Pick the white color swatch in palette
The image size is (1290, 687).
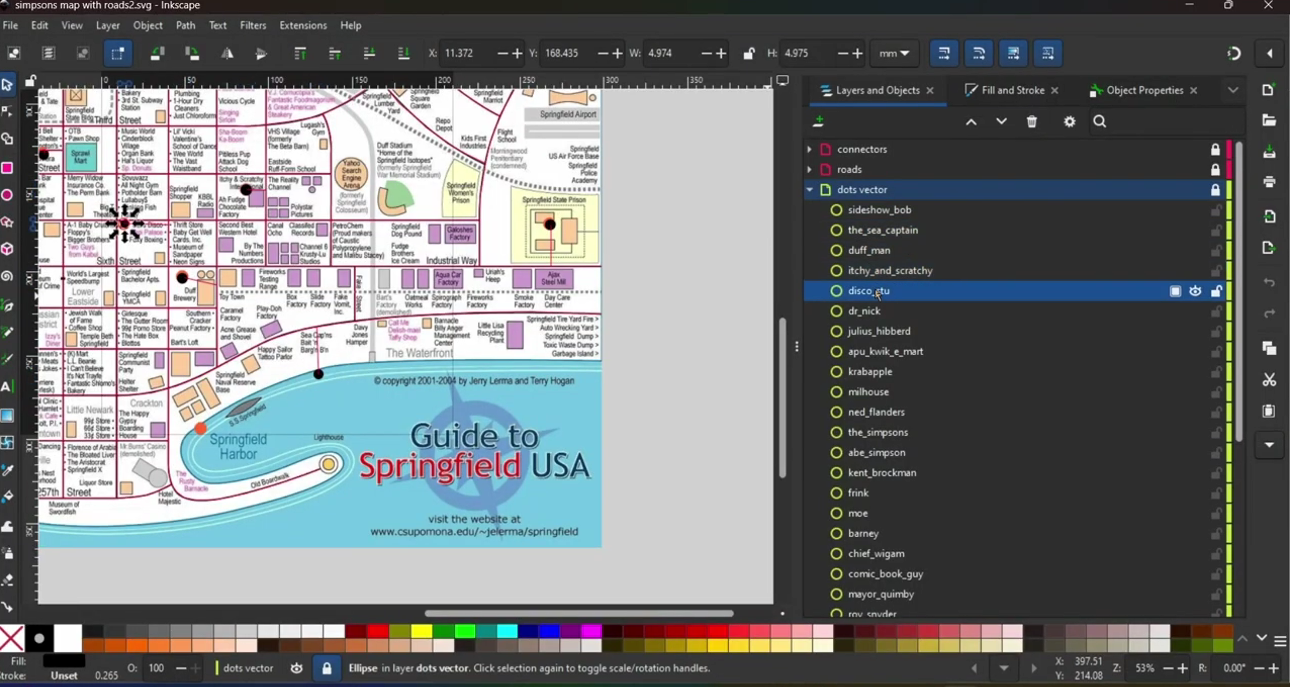tap(67, 638)
